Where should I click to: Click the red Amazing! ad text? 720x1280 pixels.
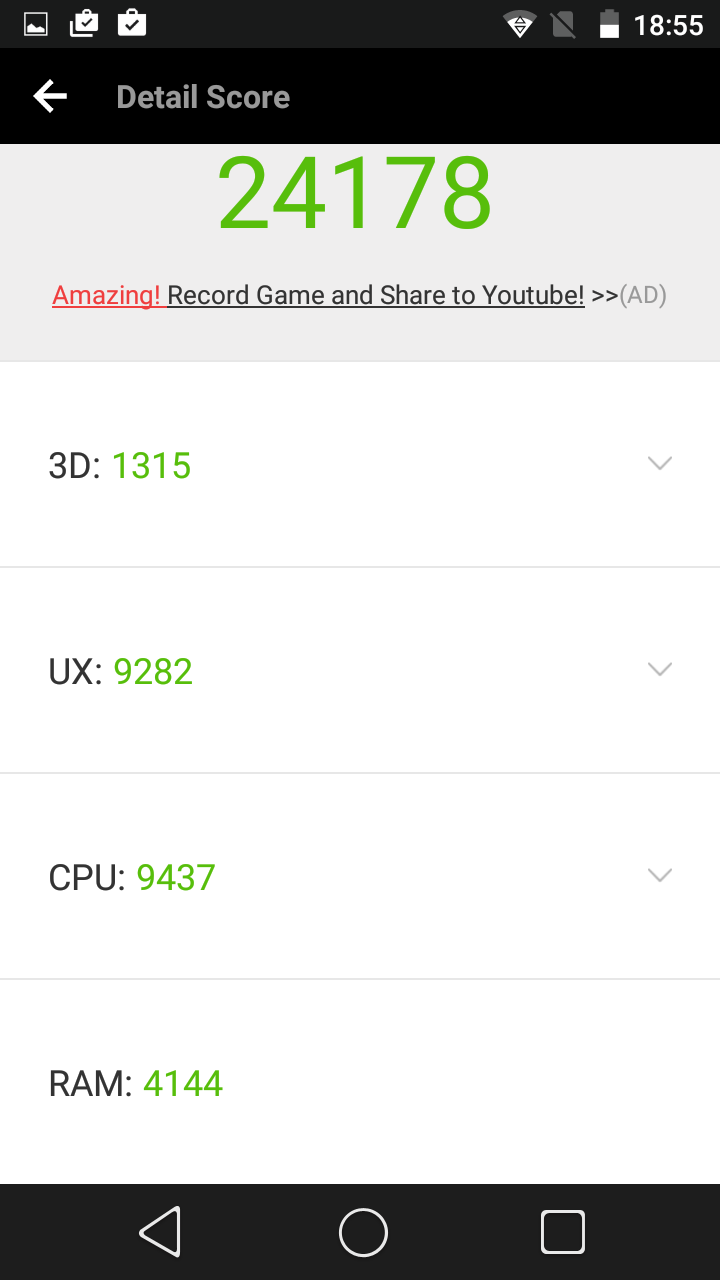106,295
